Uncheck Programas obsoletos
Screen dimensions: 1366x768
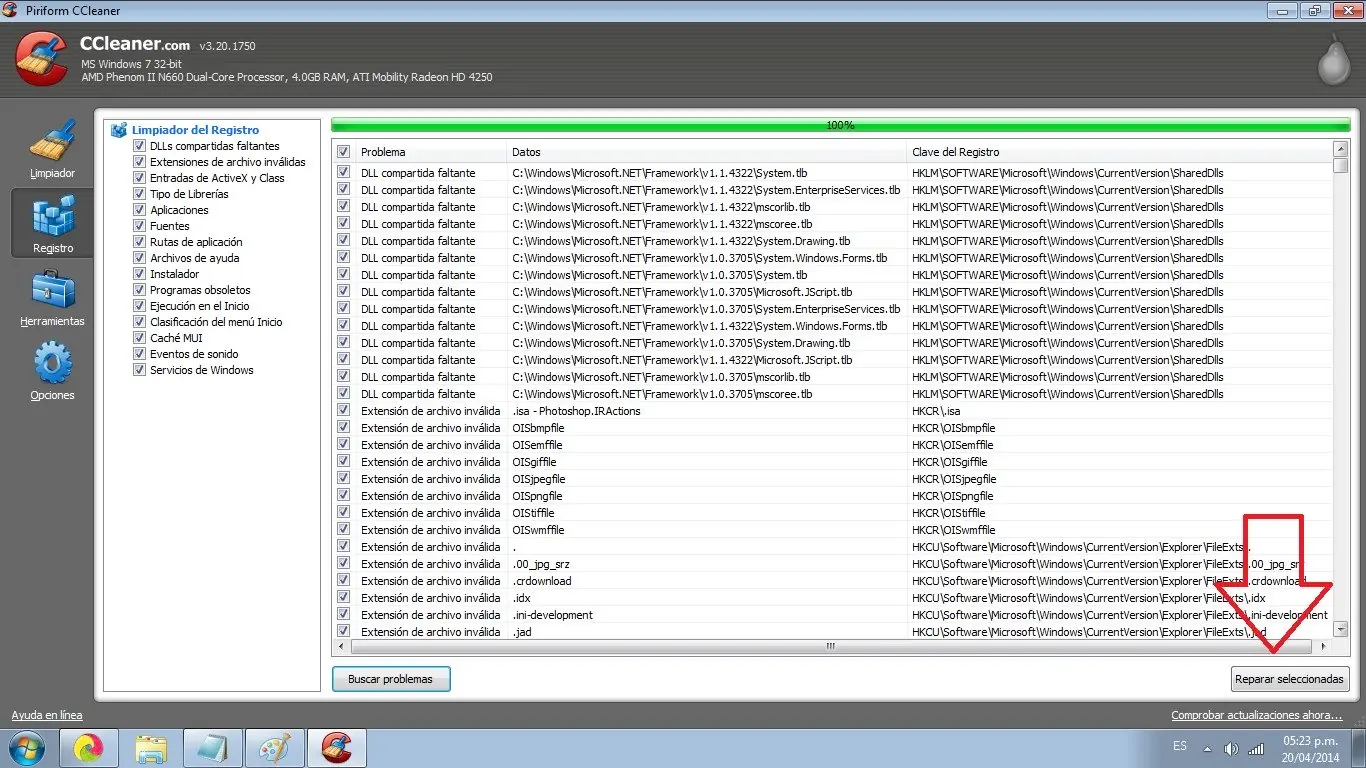pyautogui.click(x=140, y=290)
